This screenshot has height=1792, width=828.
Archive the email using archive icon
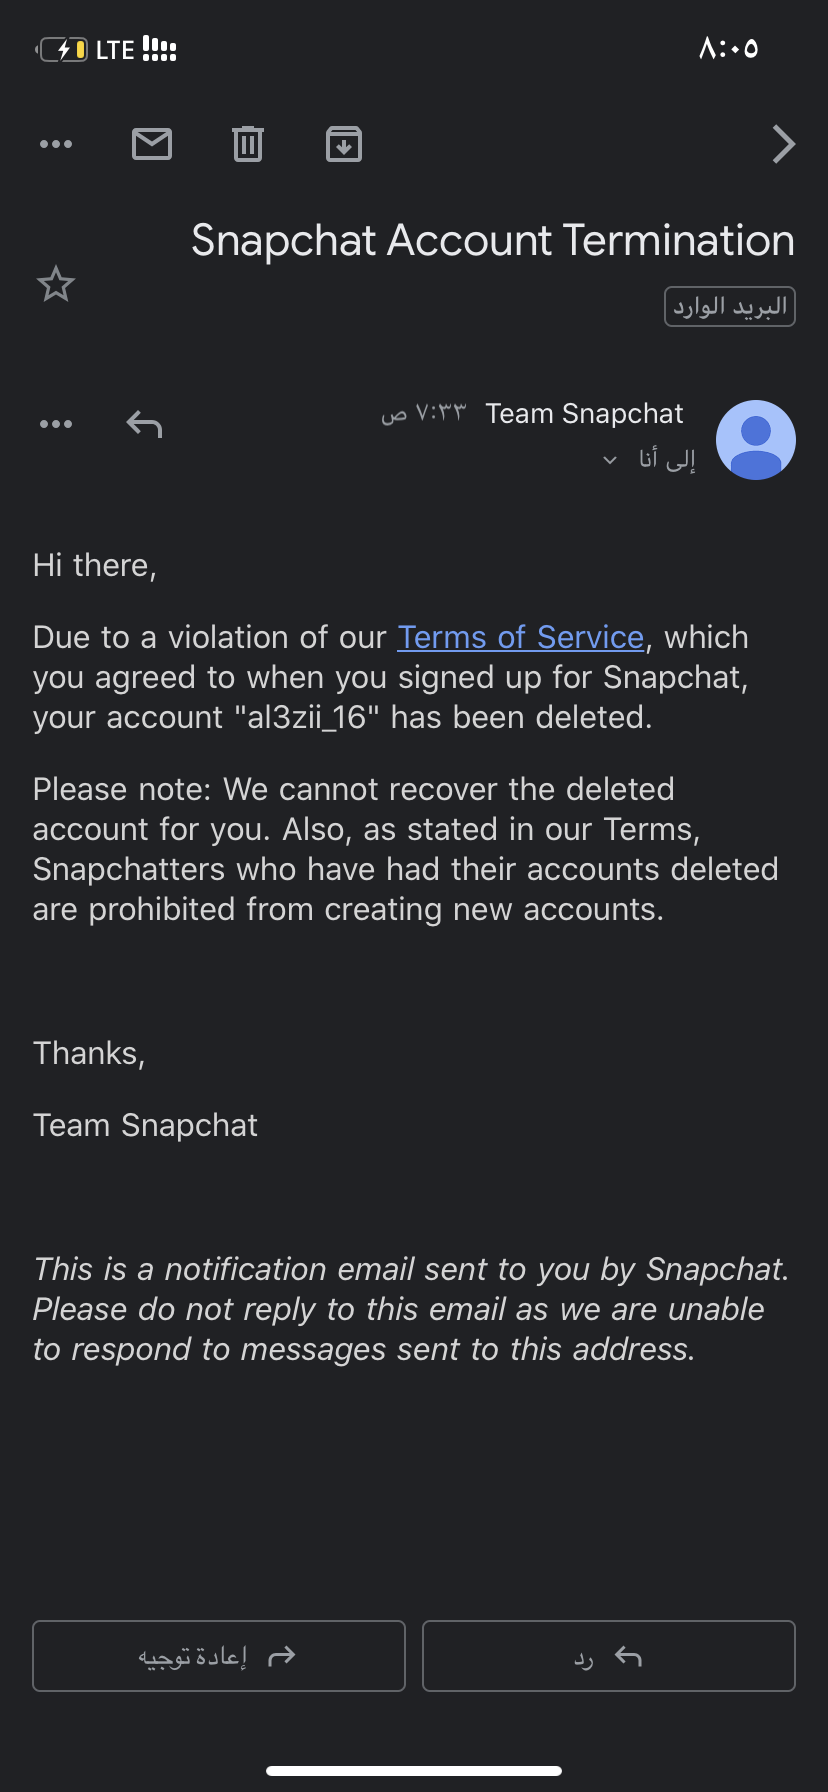344,144
